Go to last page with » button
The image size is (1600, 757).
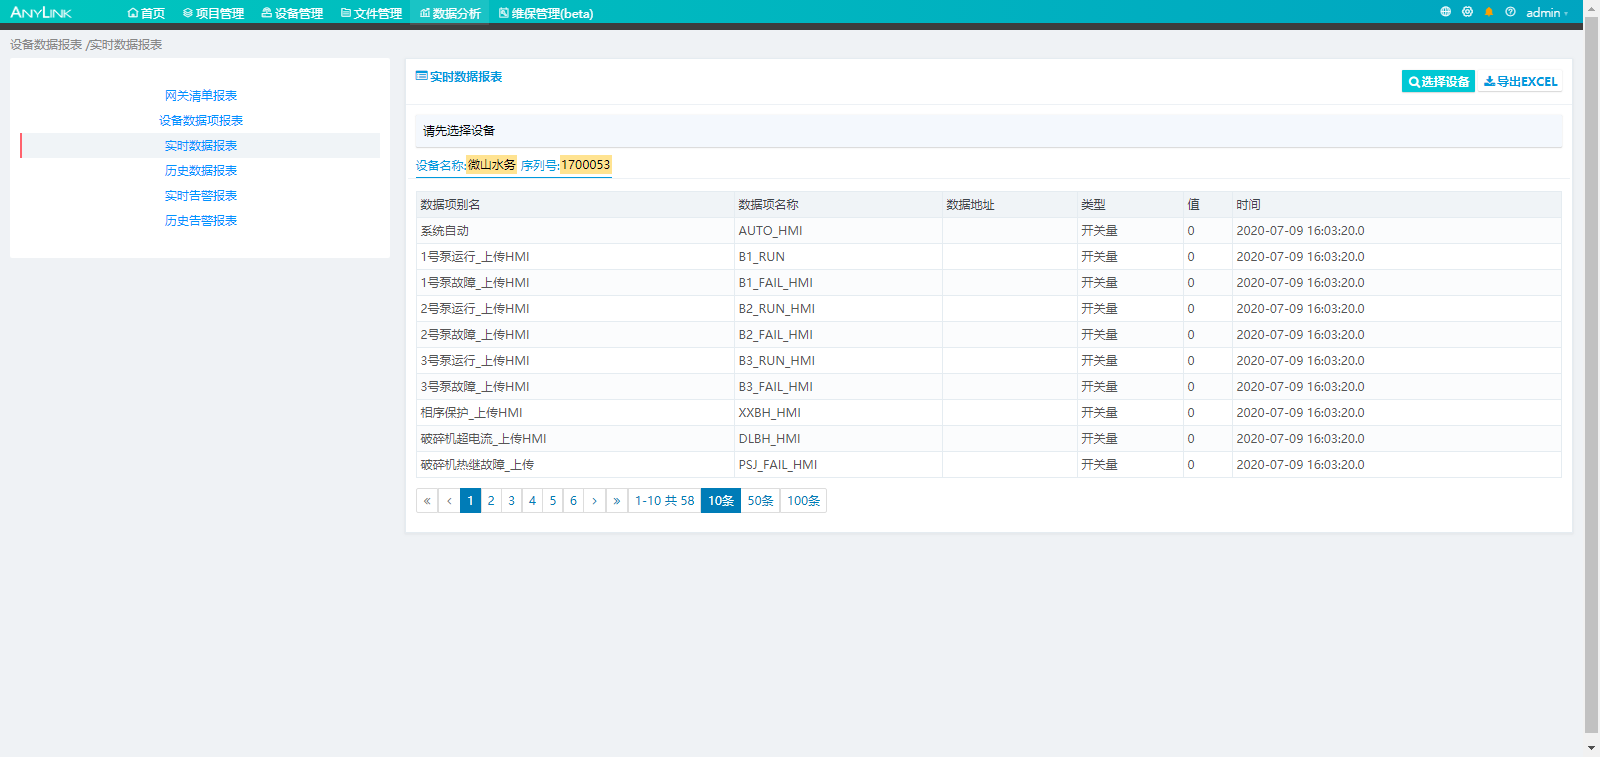pyautogui.click(x=617, y=501)
